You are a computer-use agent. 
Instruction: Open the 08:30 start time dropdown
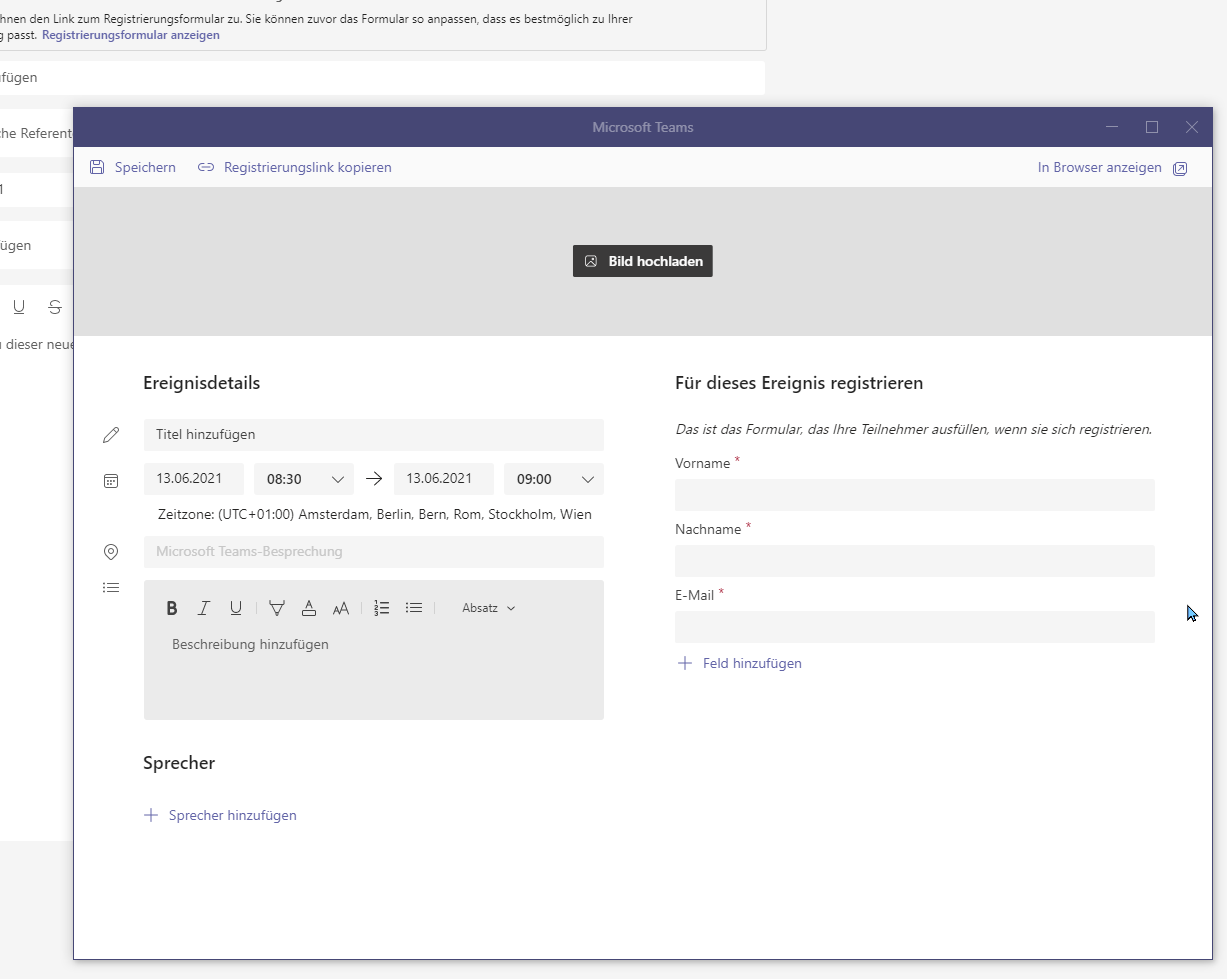[x=304, y=479]
